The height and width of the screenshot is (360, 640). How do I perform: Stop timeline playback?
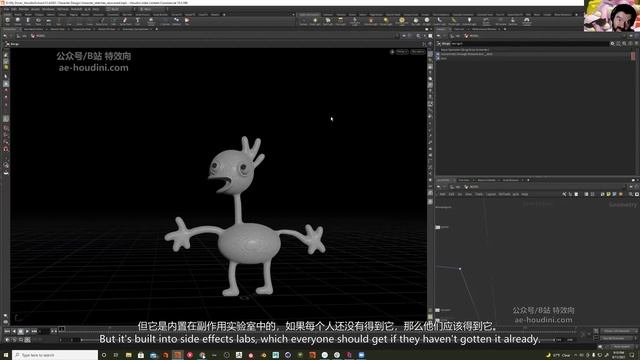[x=20, y=331]
